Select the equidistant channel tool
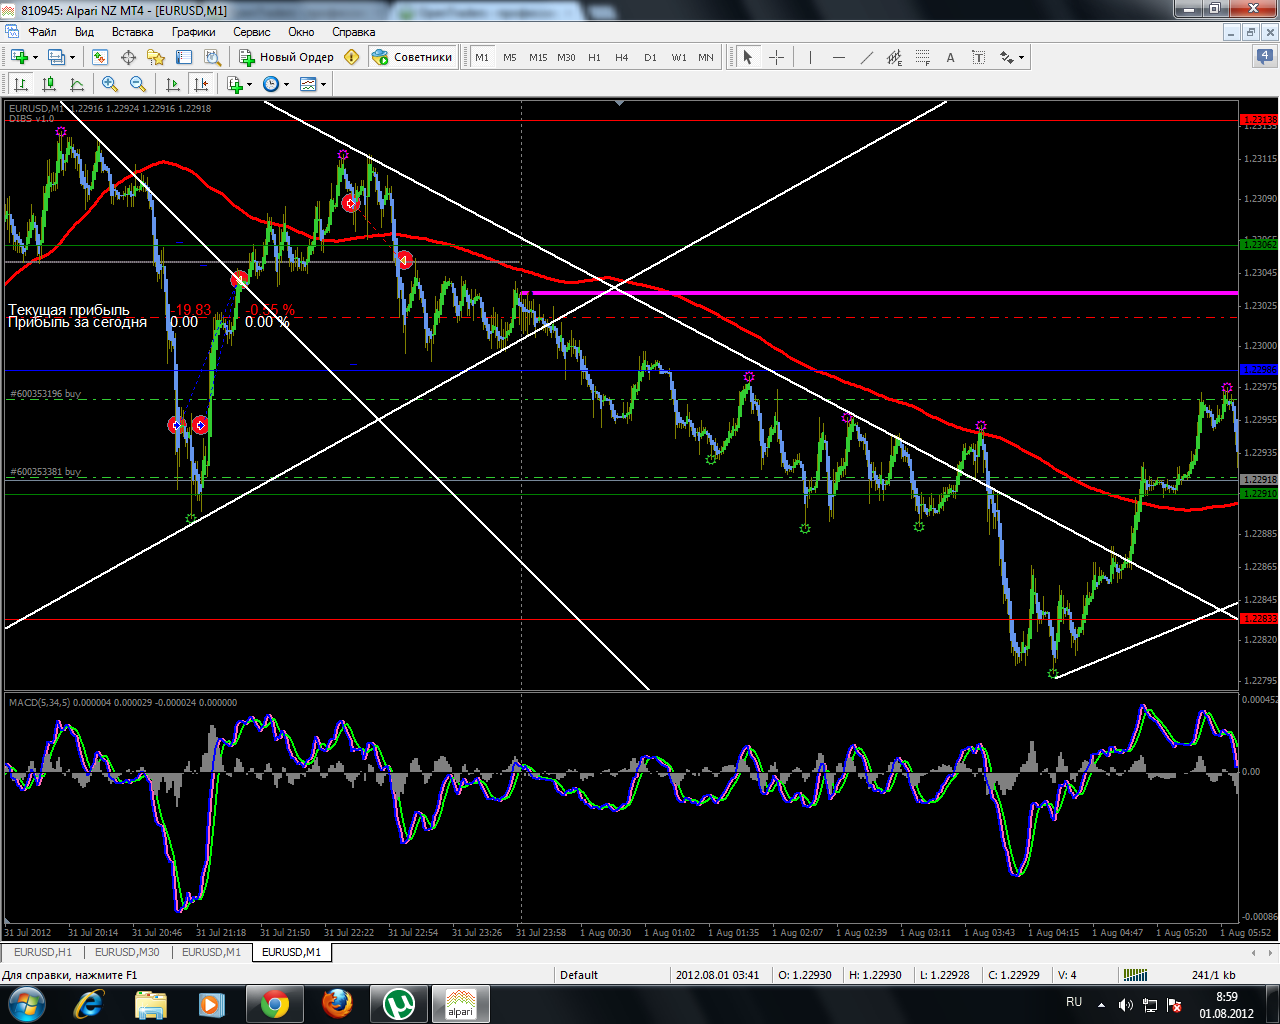The height and width of the screenshot is (1024, 1280). [x=894, y=57]
